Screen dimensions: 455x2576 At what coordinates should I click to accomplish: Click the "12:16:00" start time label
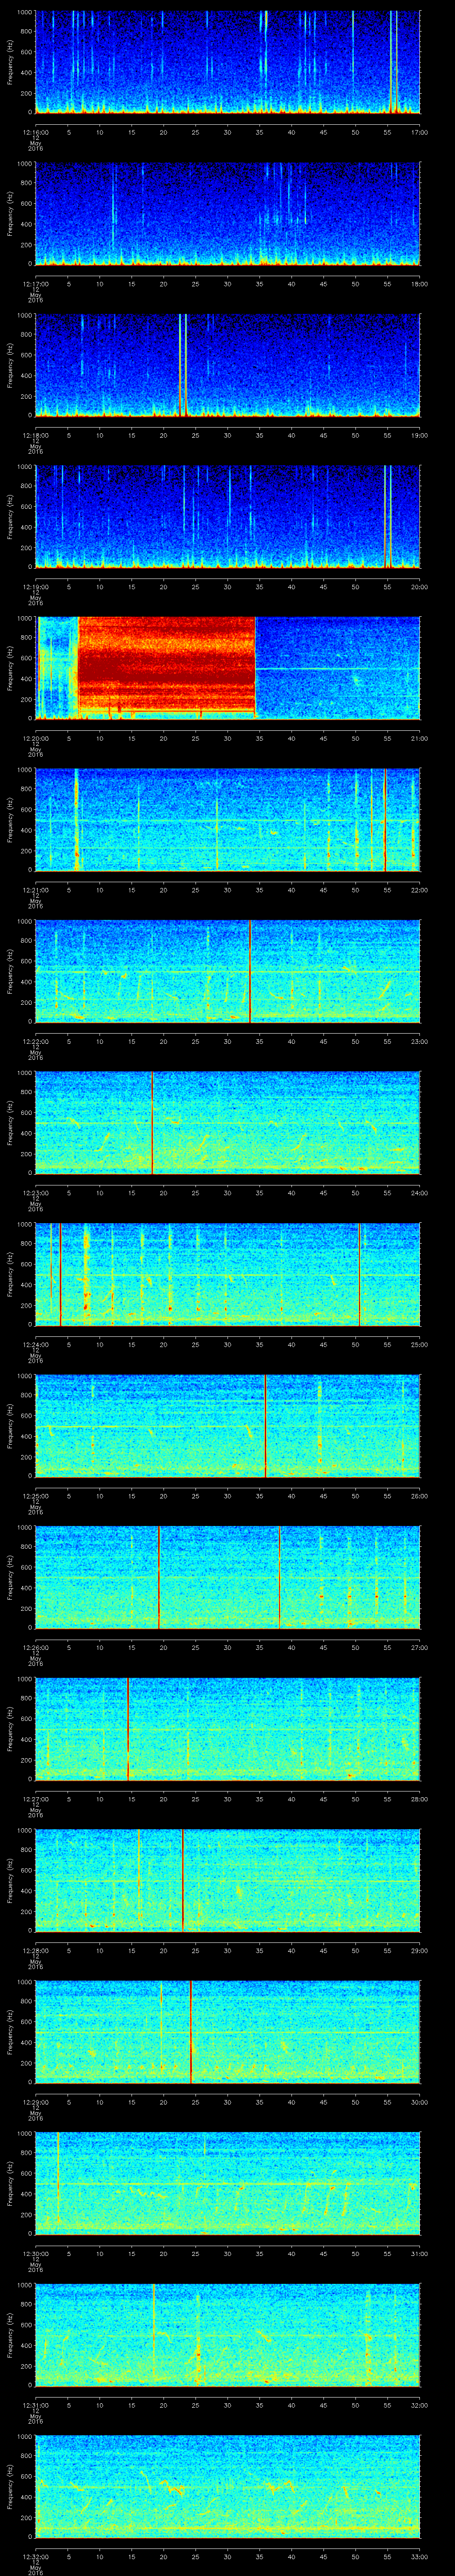(x=36, y=131)
